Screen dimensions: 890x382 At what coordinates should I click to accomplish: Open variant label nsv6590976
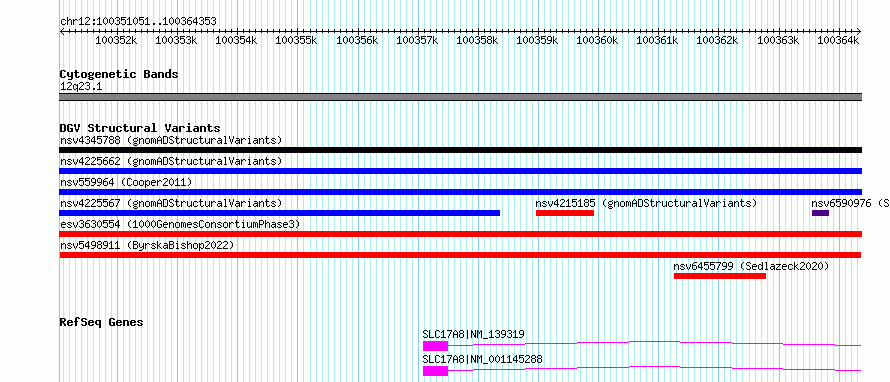click(850, 203)
